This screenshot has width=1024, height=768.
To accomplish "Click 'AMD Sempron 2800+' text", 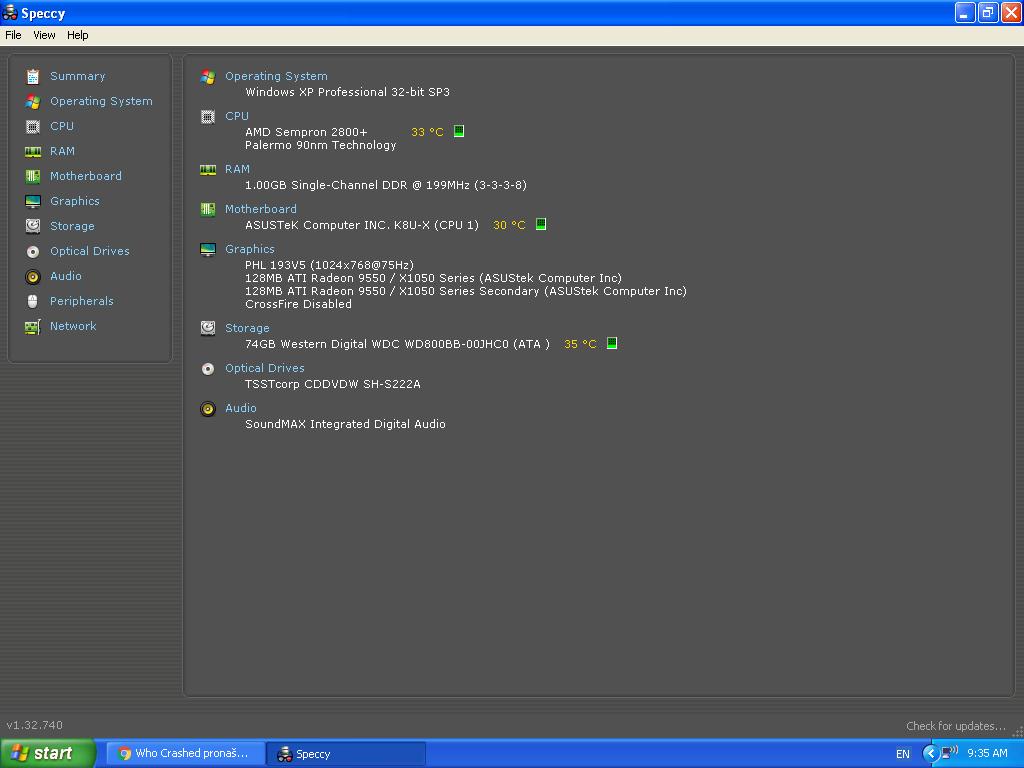I will pos(306,132).
